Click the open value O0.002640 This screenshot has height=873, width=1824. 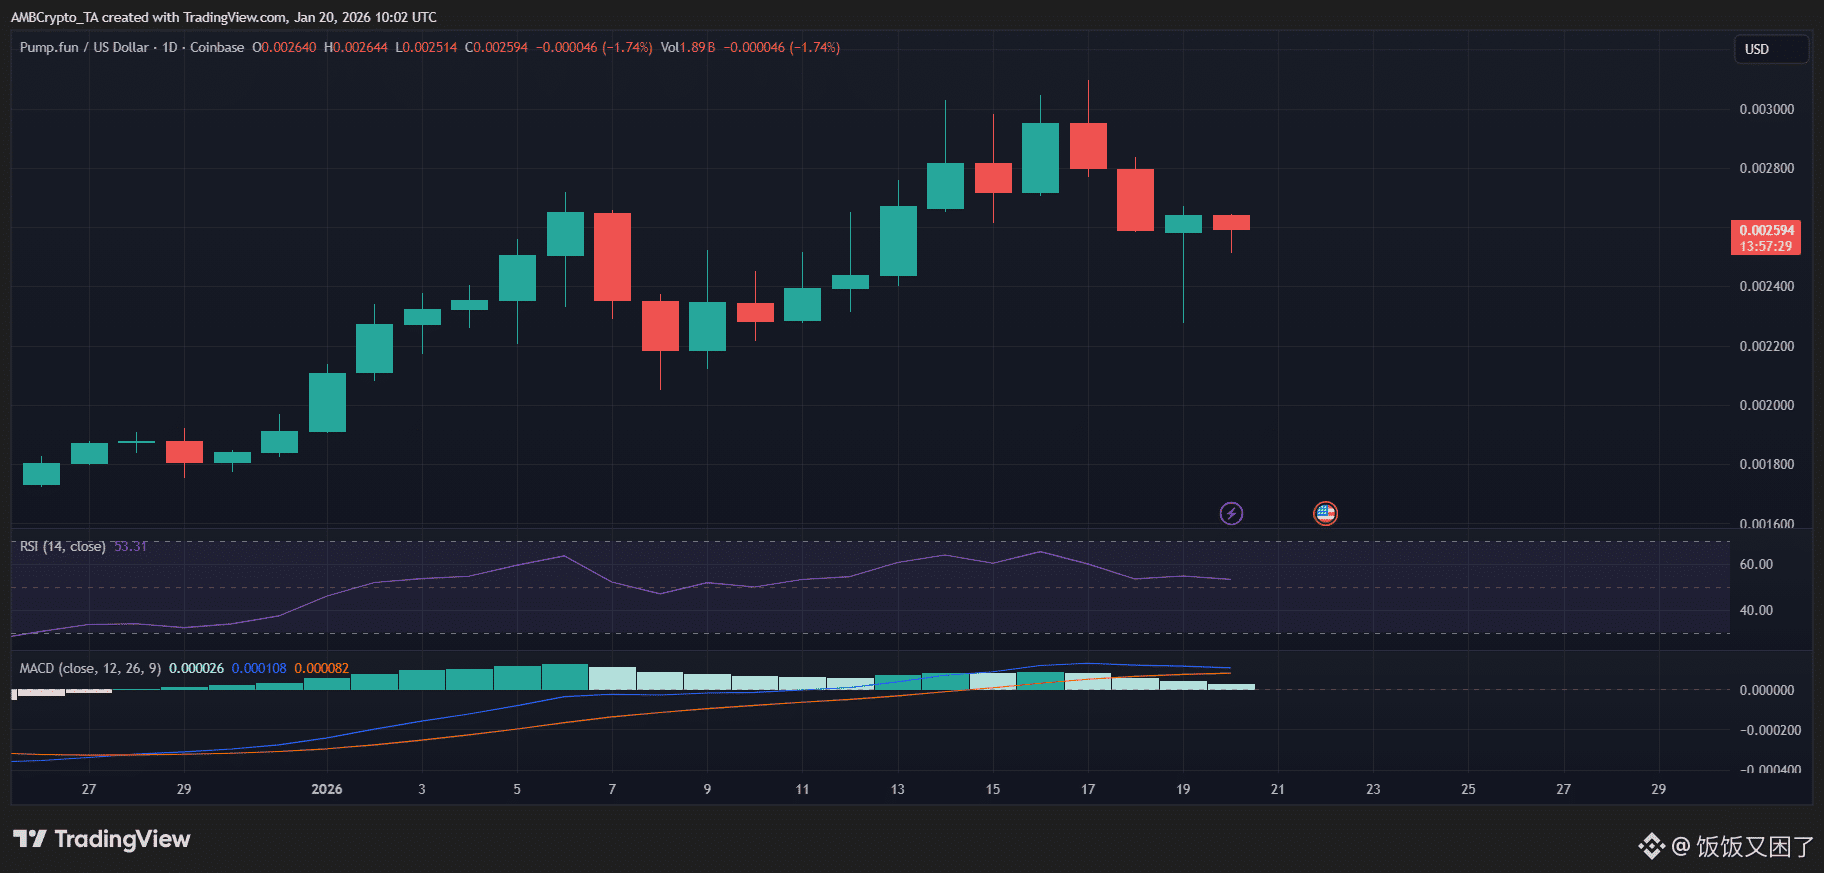284,47
